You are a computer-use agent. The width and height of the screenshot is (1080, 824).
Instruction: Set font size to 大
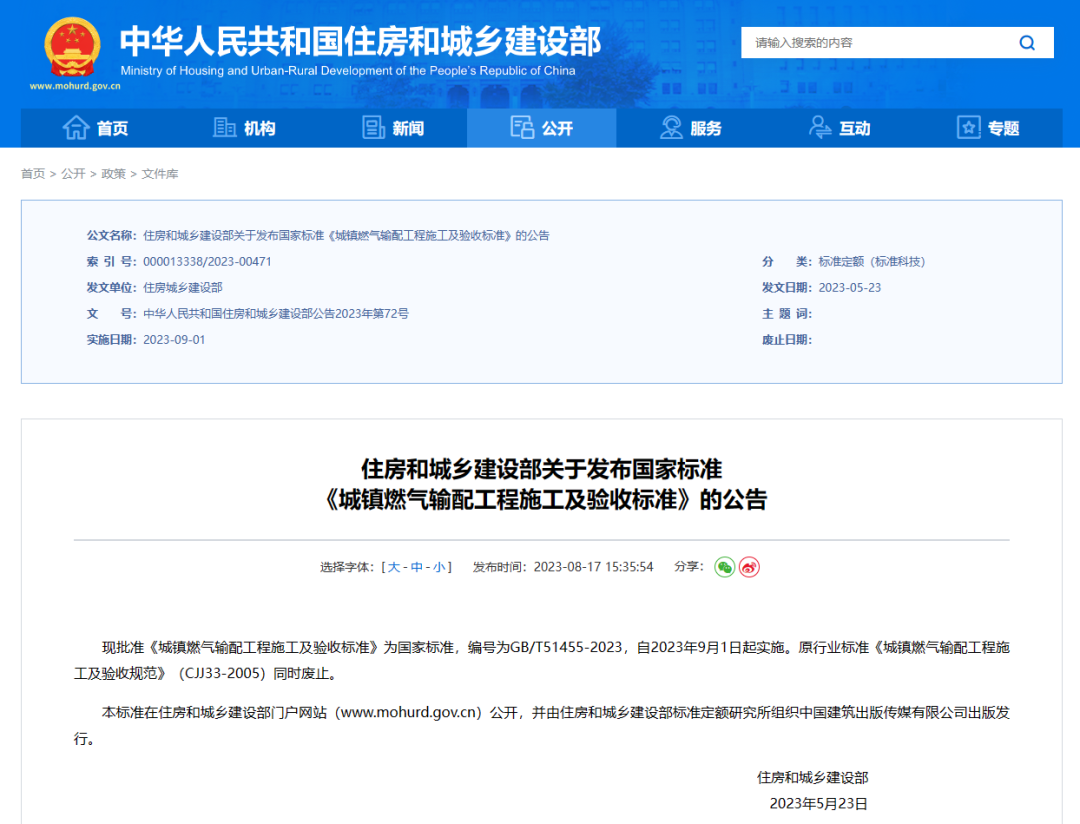394,567
